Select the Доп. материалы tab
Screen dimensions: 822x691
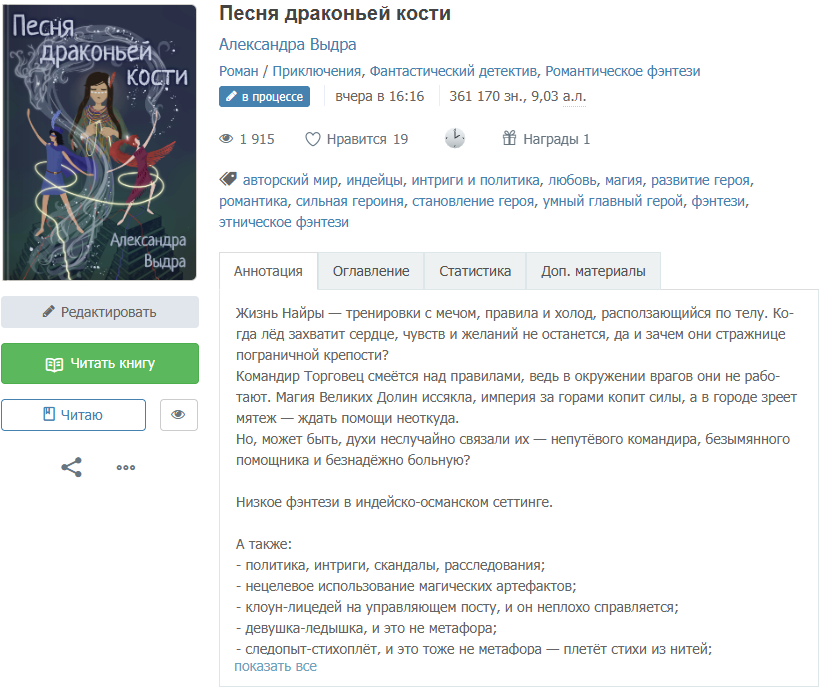(593, 271)
